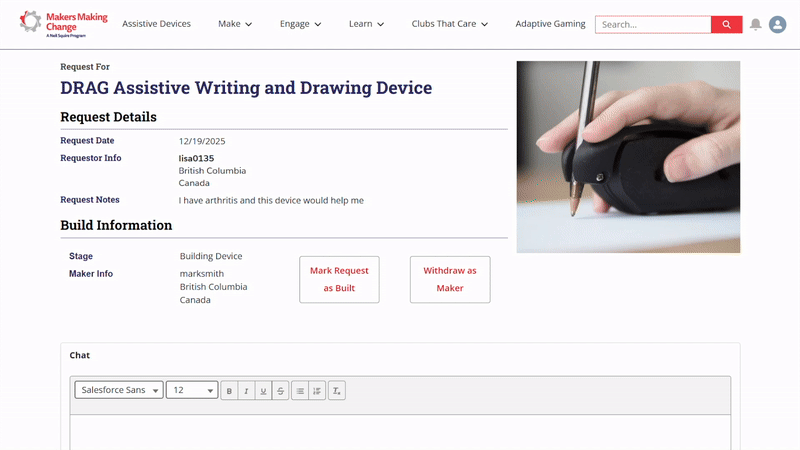Select the requestor name lisa0135
The width and height of the screenshot is (800, 450).
pos(196,158)
